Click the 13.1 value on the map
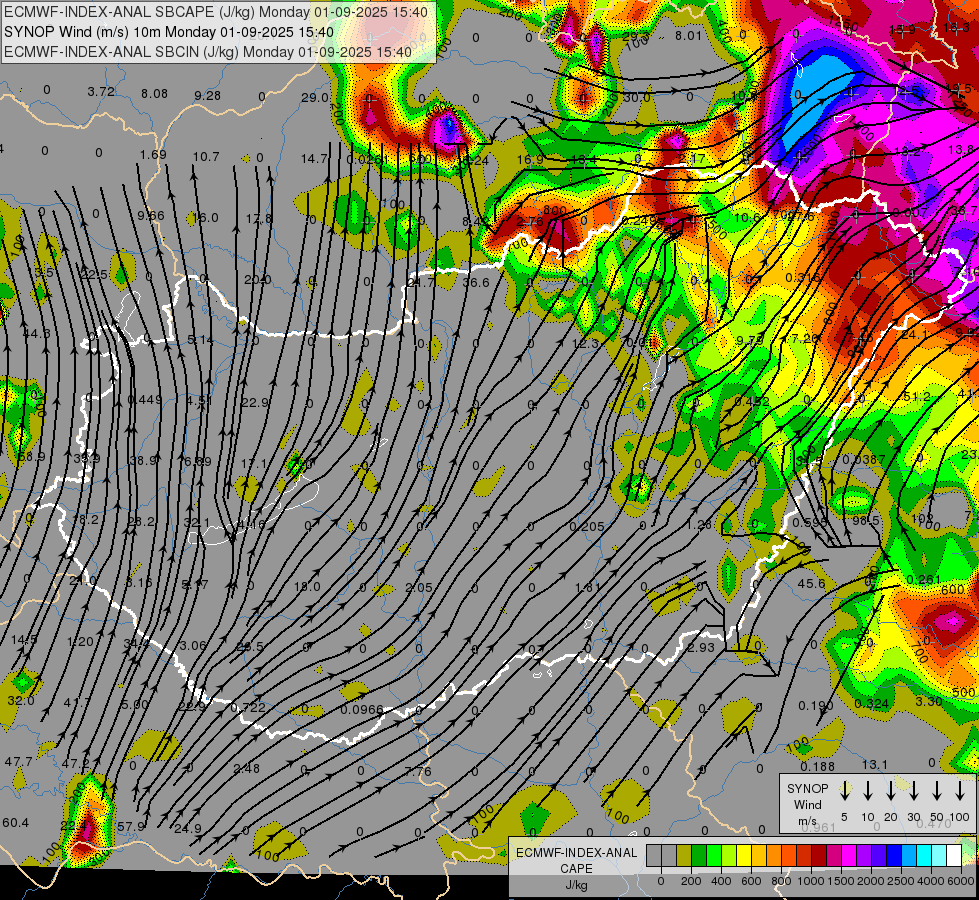Viewport: 979px width, 900px height. click(875, 764)
